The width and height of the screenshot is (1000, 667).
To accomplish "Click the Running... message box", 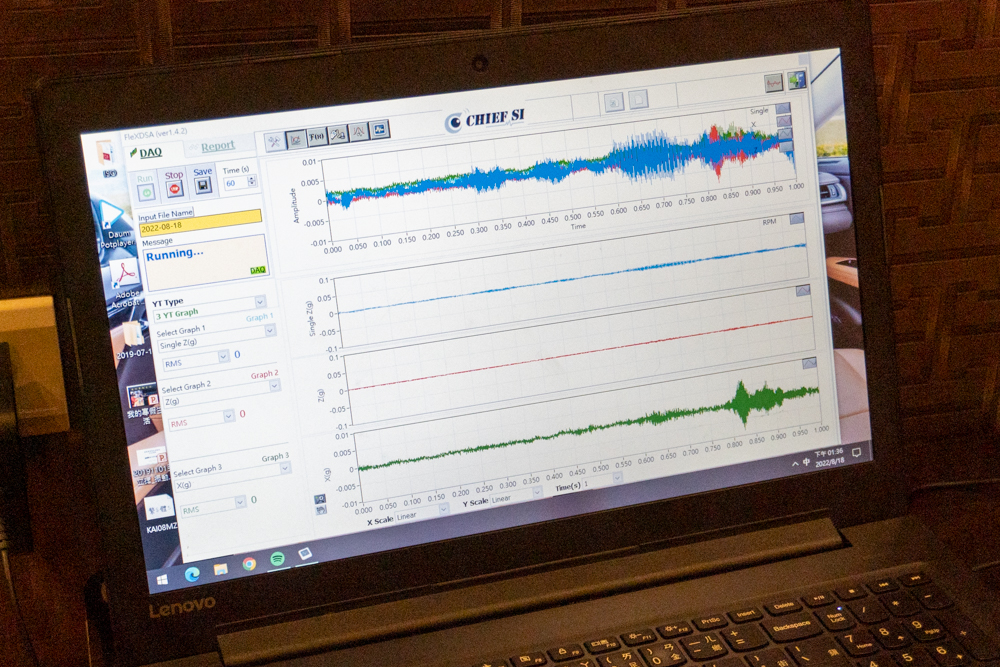I will tap(206, 261).
